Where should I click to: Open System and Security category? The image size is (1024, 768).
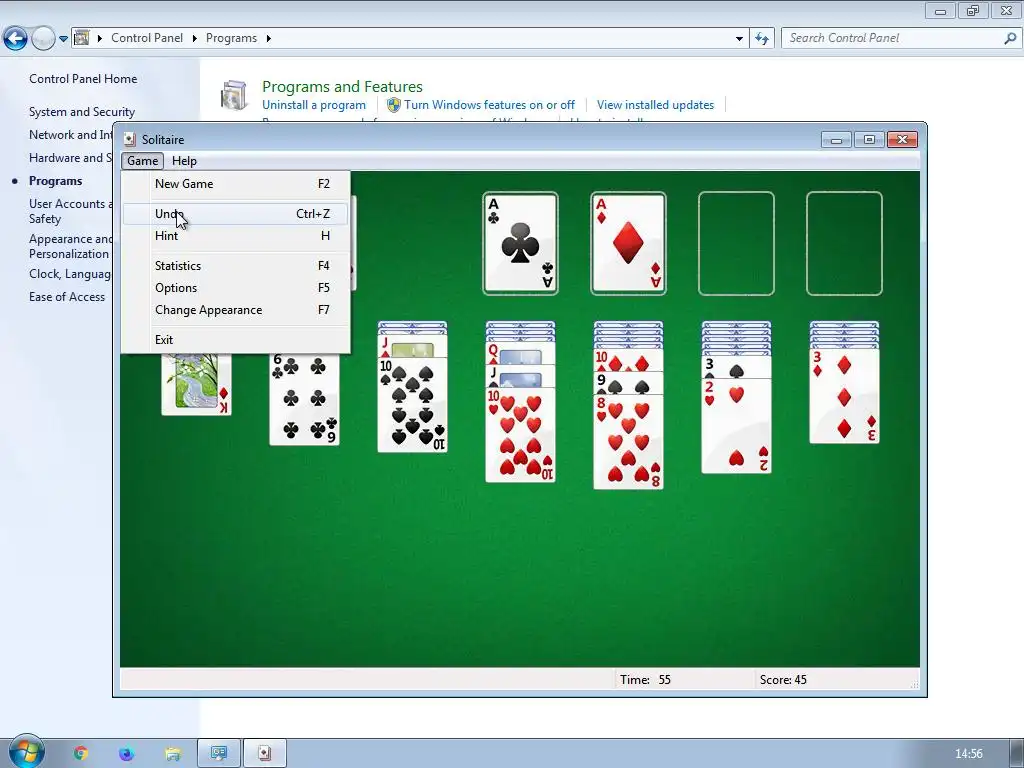pyautogui.click(x=82, y=112)
